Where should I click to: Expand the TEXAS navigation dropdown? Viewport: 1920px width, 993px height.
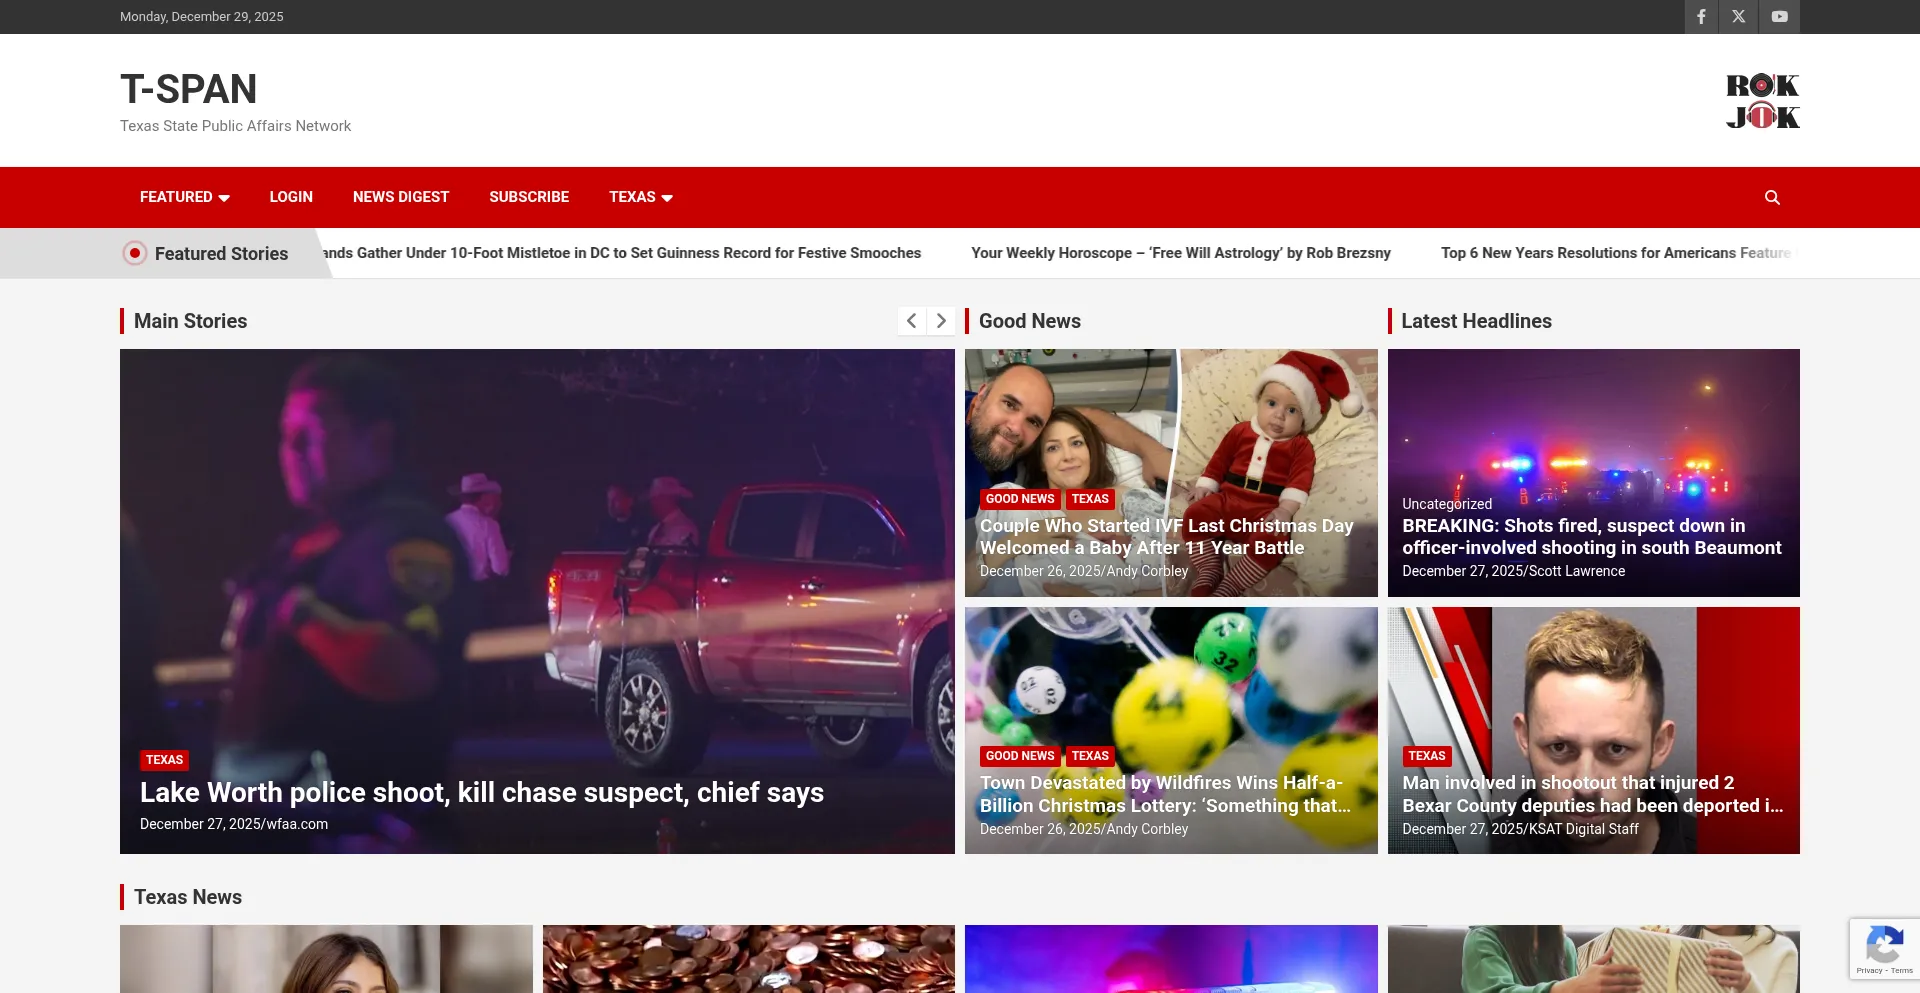point(640,197)
